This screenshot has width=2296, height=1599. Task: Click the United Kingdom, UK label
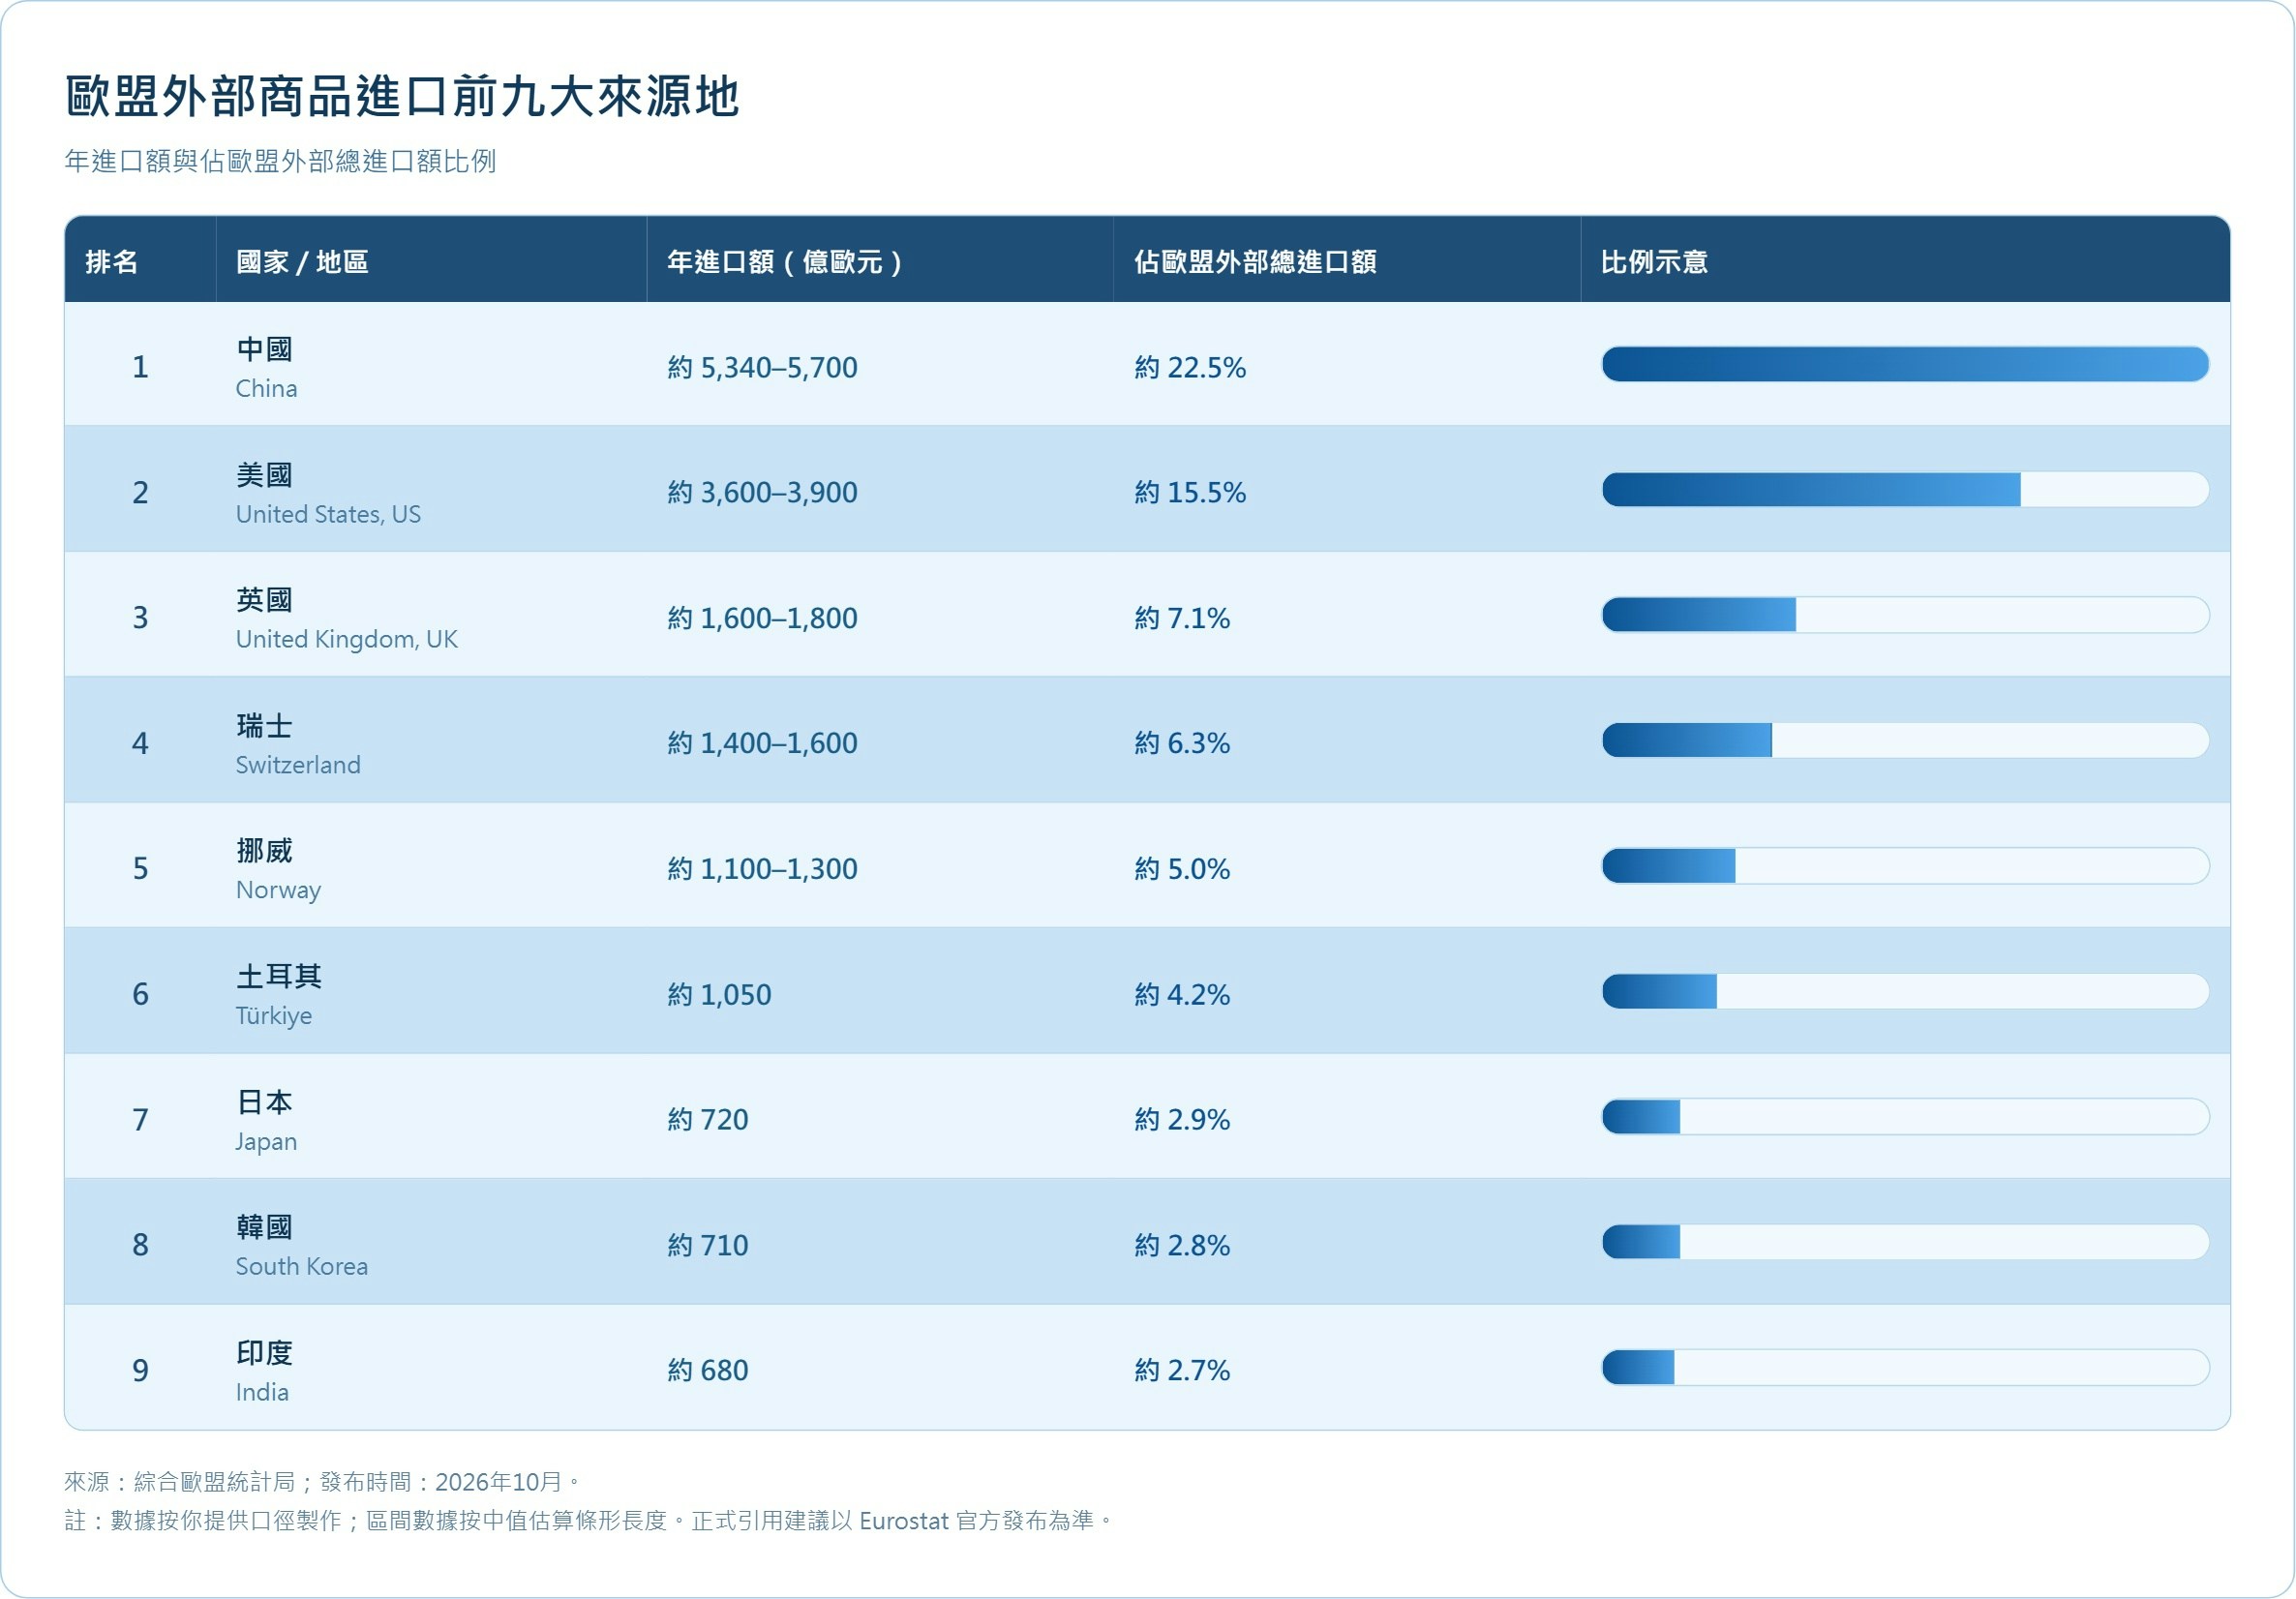click(347, 639)
